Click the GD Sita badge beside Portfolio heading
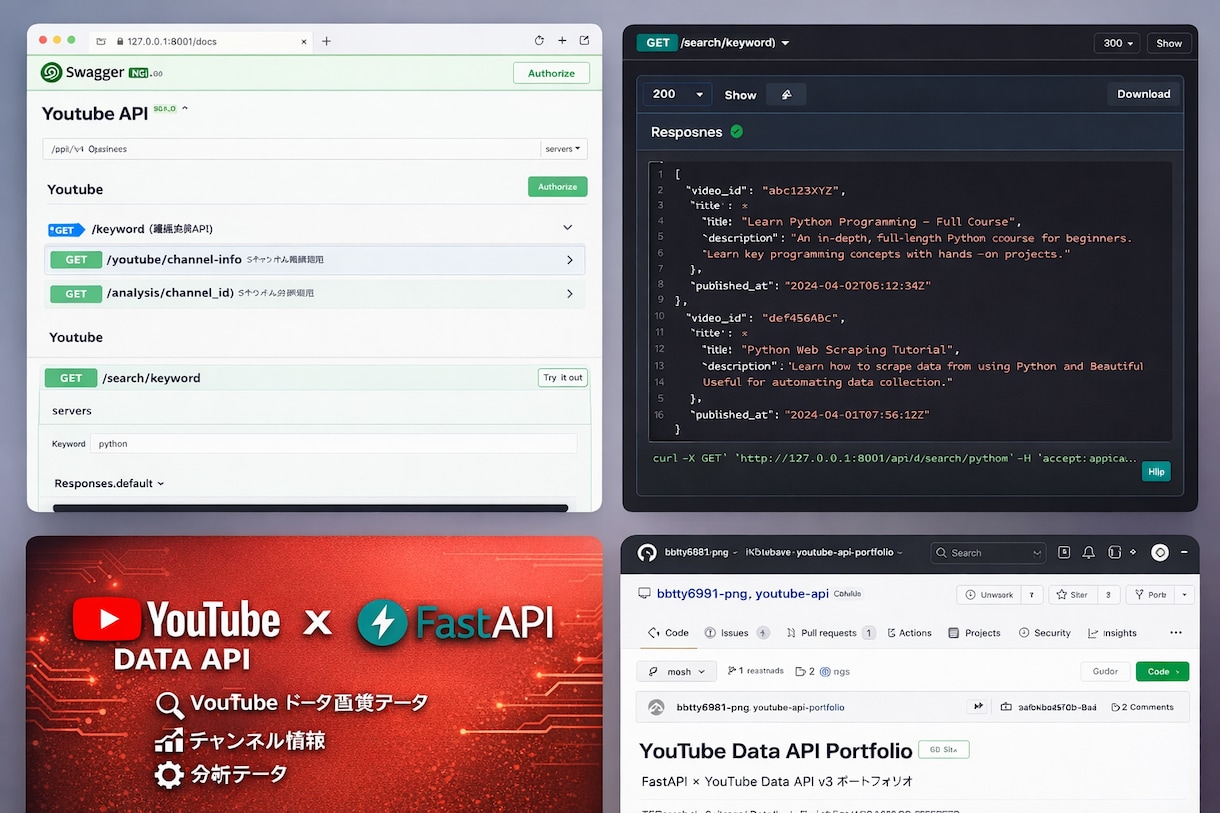 (944, 749)
